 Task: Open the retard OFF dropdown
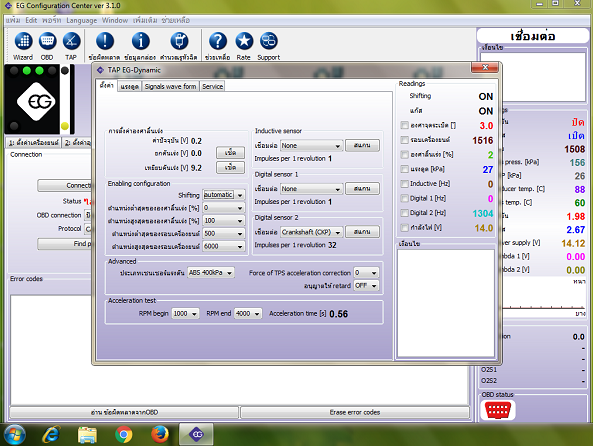[x=366, y=286]
